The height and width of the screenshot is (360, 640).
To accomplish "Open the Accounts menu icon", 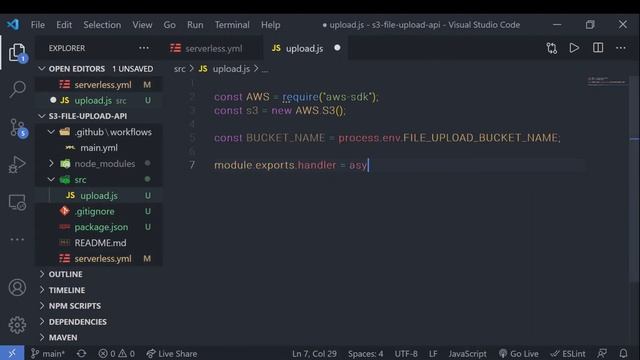I will coord(17,288).
